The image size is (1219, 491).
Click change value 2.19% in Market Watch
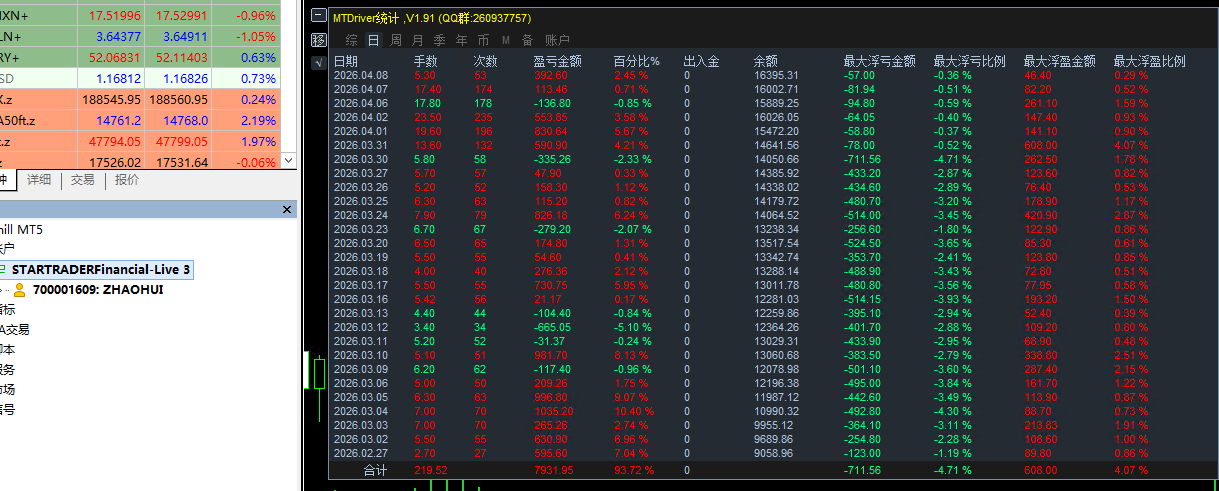tap(258, 121)
